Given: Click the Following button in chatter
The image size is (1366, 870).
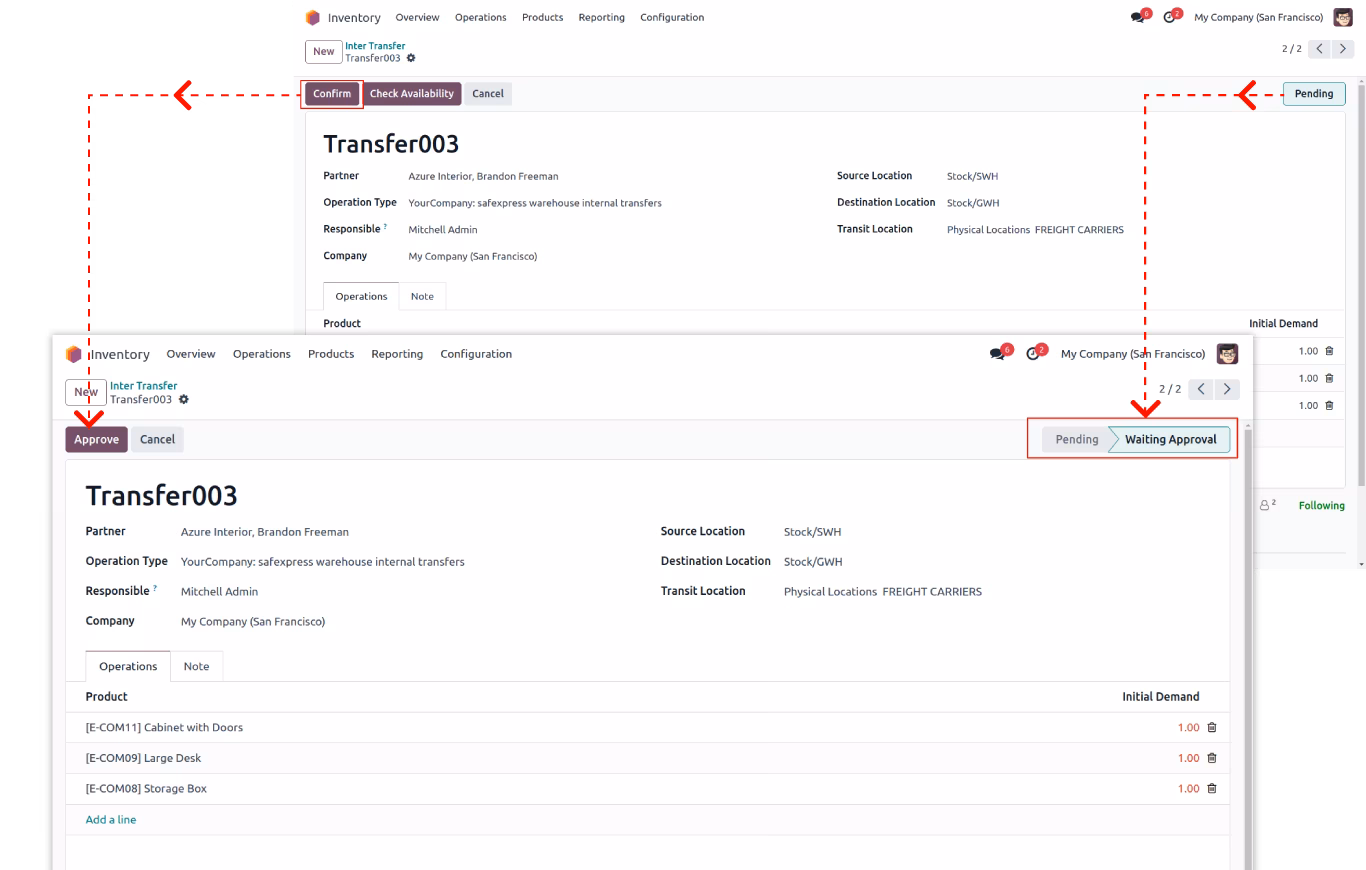Looking at the screenshot, I should pyautogui.click(x=1322, y=506).
